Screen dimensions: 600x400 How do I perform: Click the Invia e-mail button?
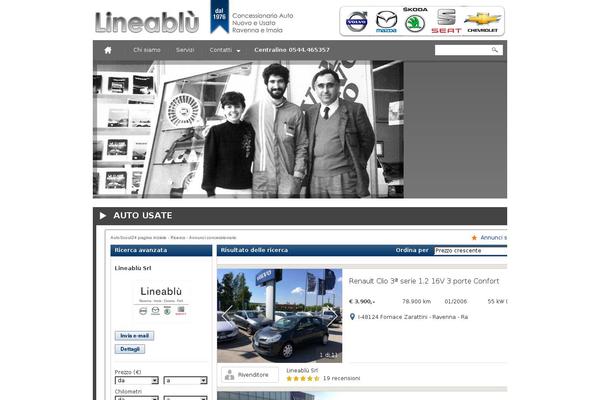point(134,336)
